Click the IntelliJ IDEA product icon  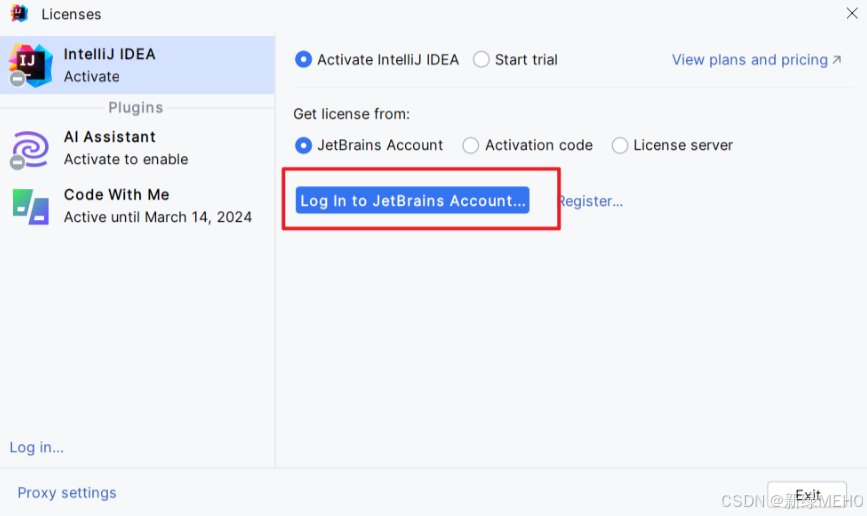[x=30, y=65]
